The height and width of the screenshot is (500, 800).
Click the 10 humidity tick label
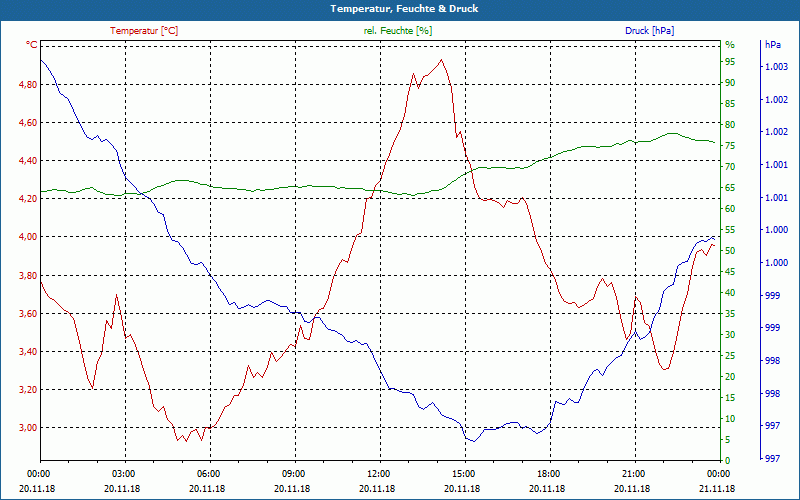730,419
